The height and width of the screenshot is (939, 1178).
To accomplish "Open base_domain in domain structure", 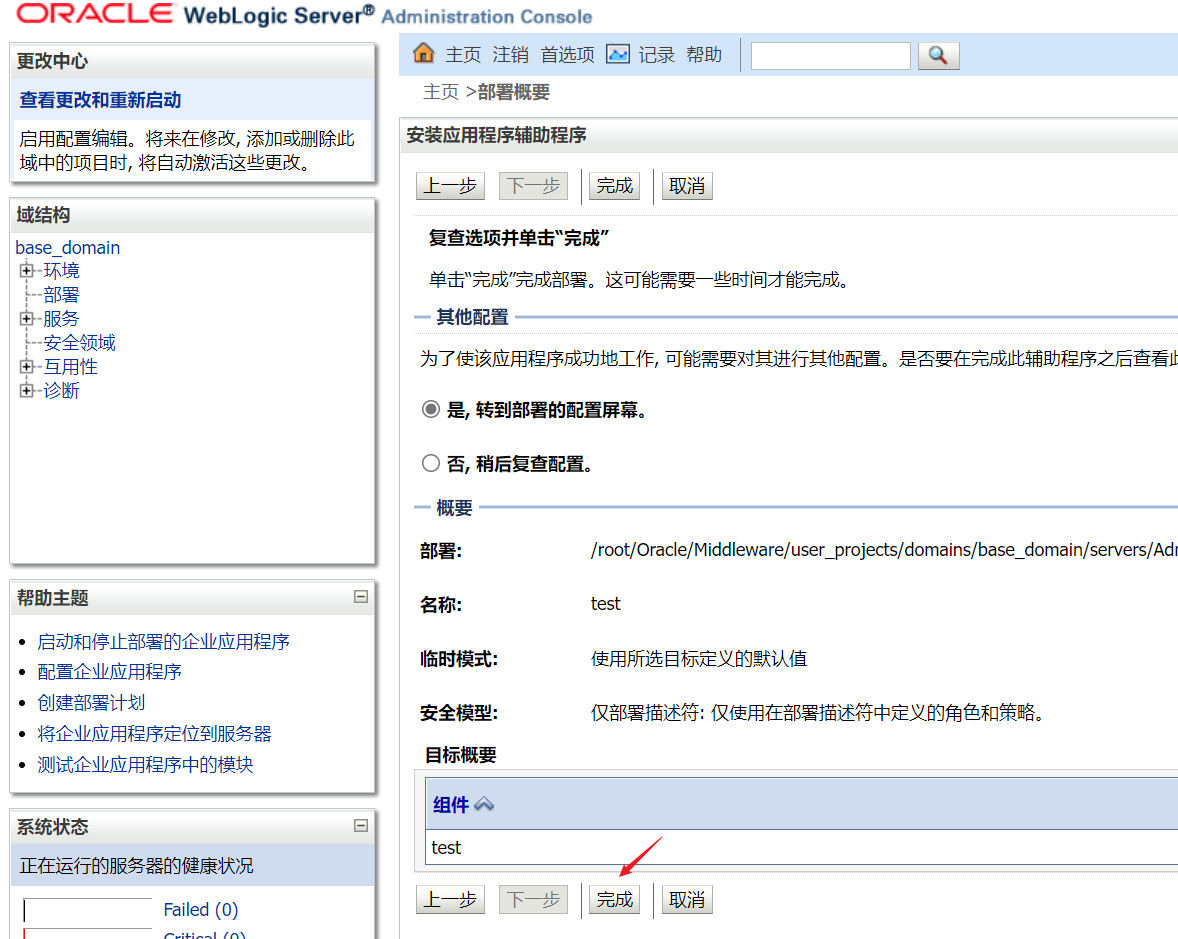I will [68, 247].
